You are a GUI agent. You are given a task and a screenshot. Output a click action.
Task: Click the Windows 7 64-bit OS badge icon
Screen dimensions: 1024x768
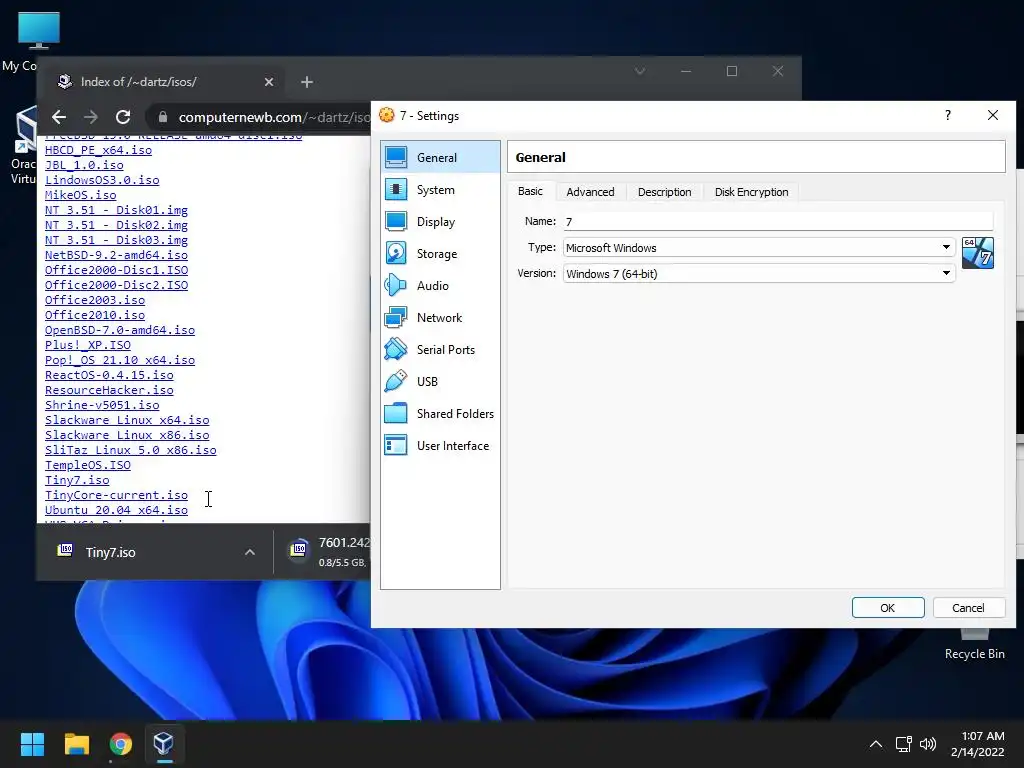point(978,253)
